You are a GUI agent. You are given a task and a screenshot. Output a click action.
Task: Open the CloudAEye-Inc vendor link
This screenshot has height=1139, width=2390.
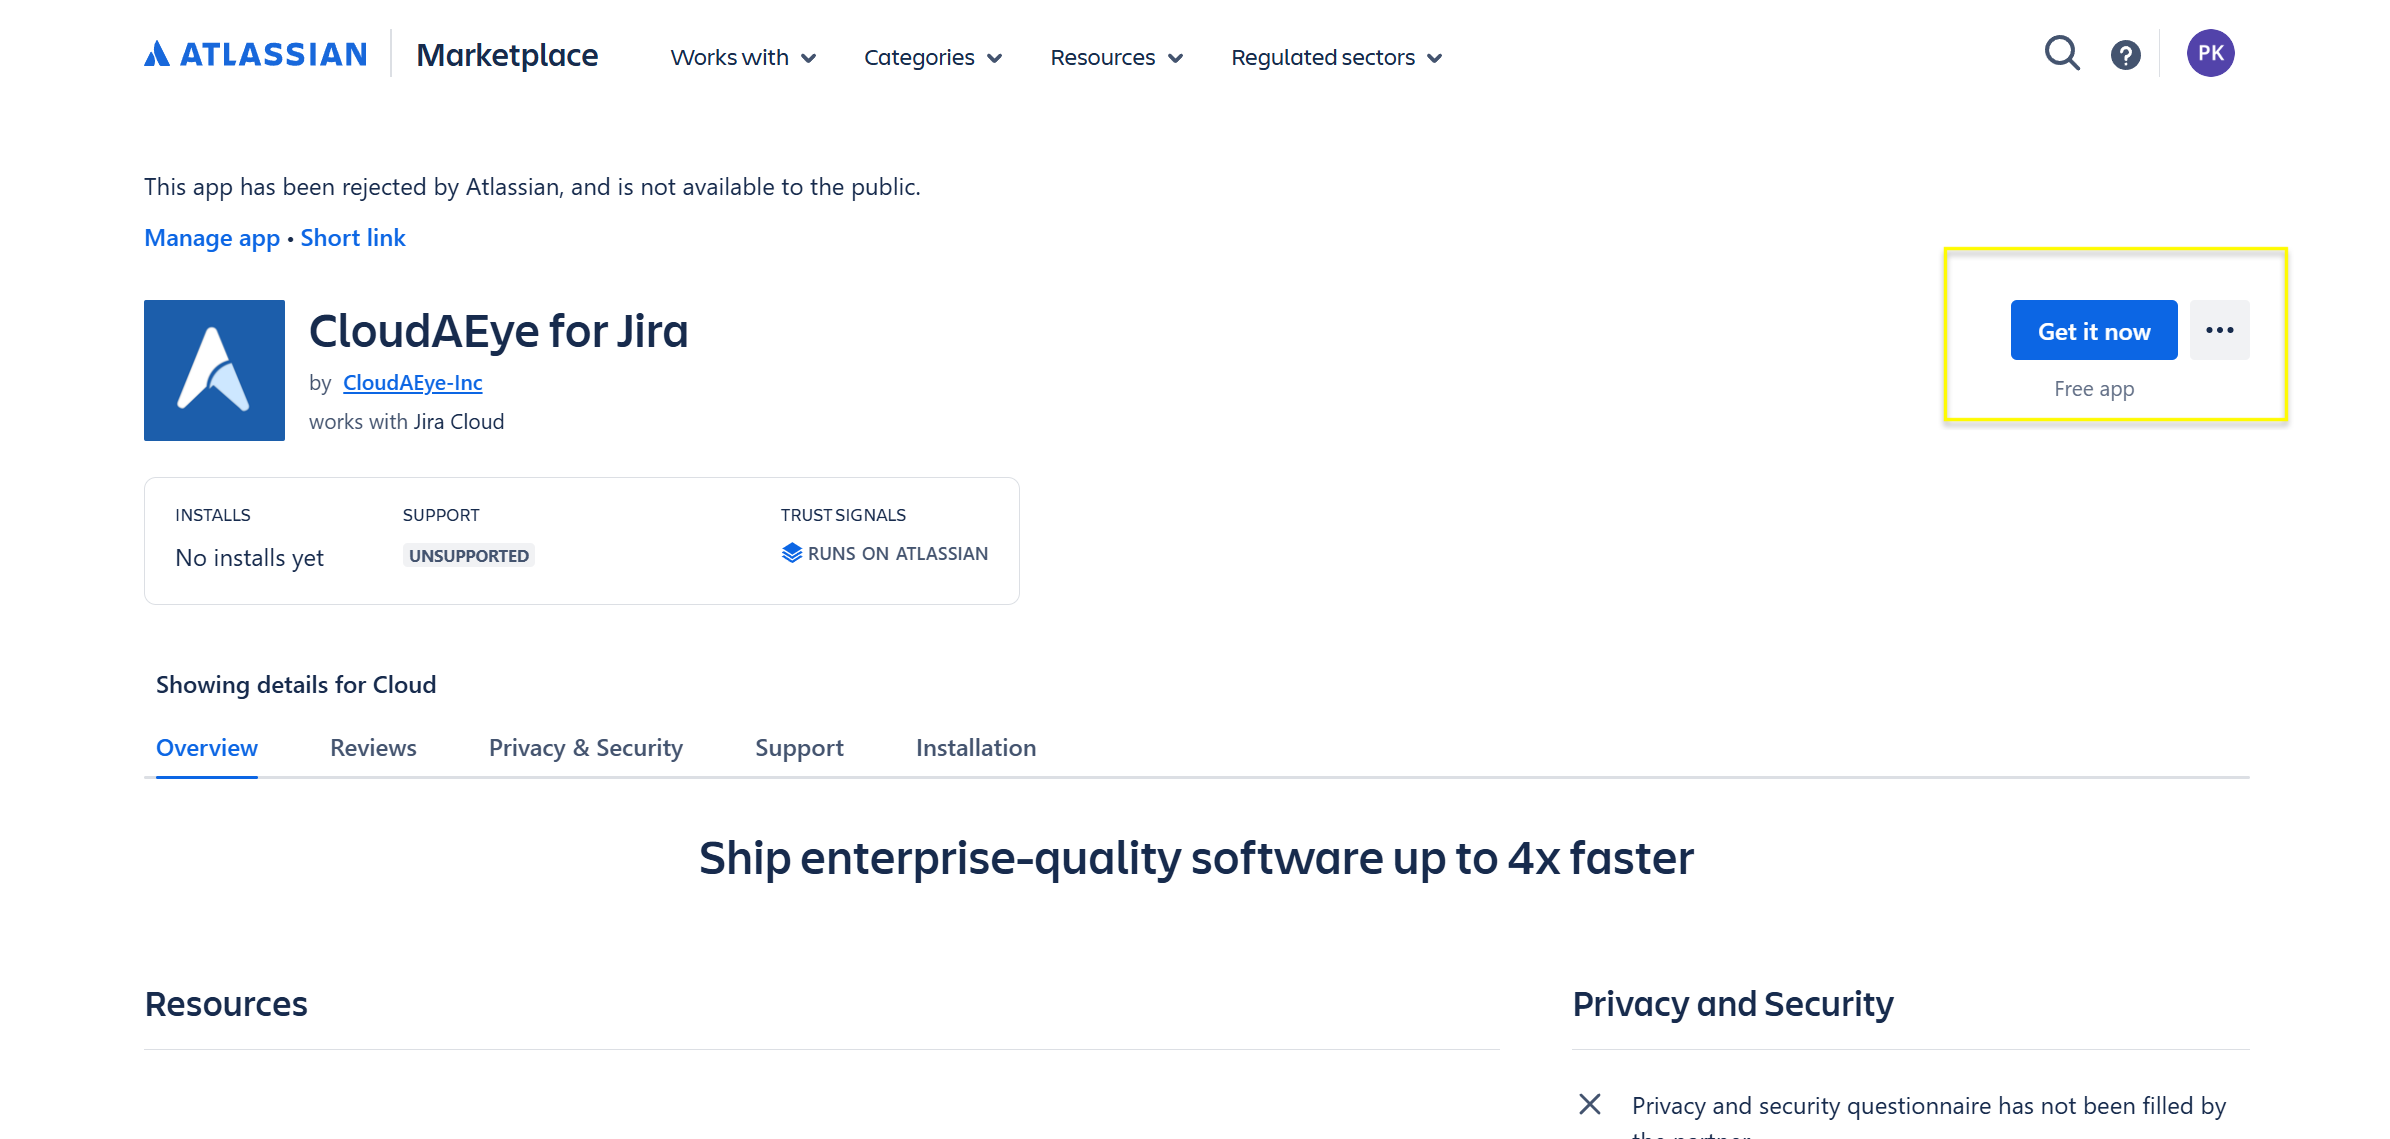click(412, 383)
